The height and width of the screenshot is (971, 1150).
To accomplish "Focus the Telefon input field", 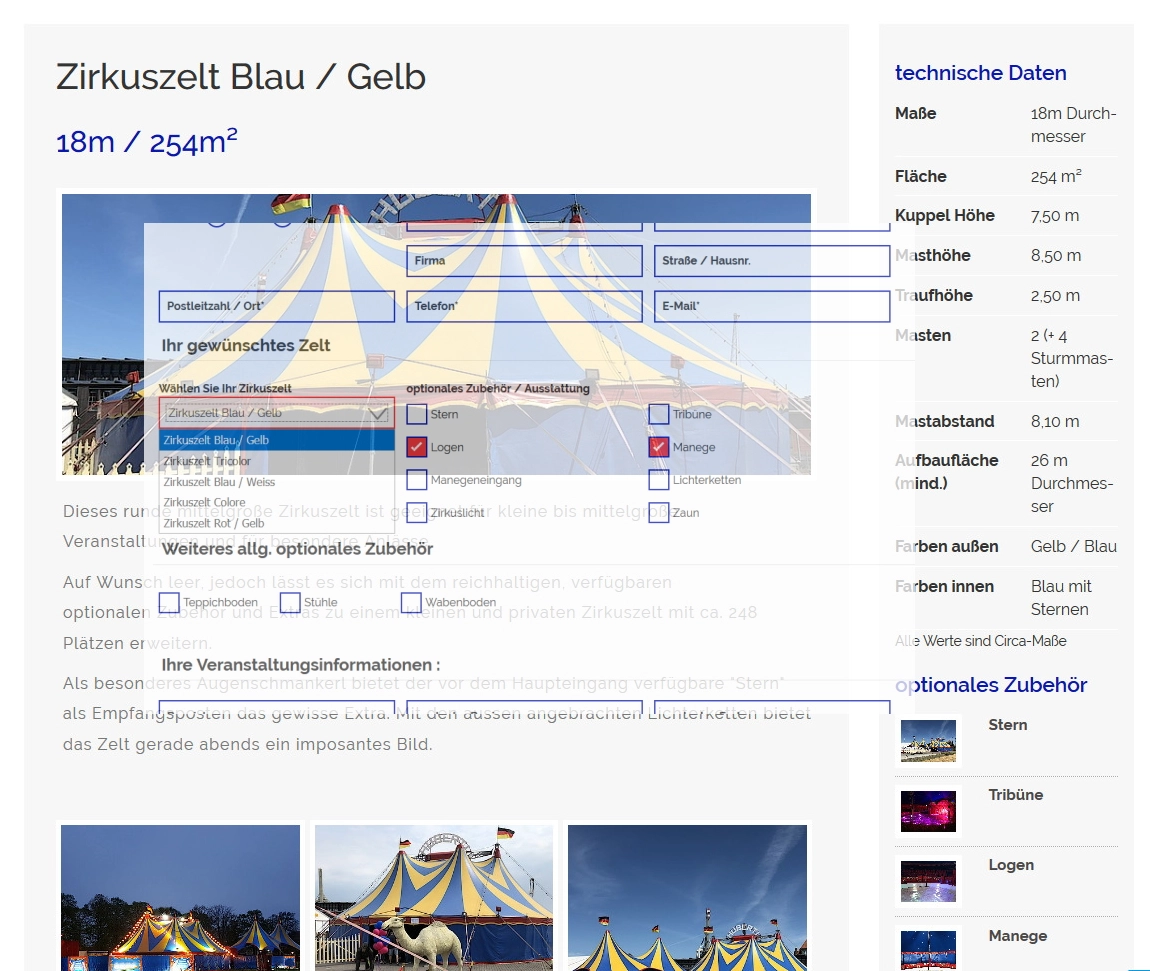I will (x=524, y=306).
